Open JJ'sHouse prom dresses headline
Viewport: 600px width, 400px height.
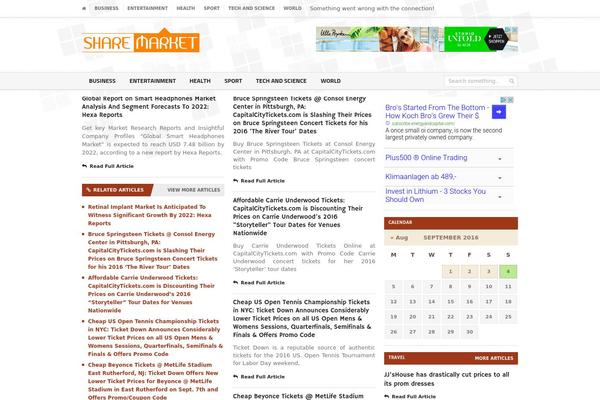coord(447,379)
